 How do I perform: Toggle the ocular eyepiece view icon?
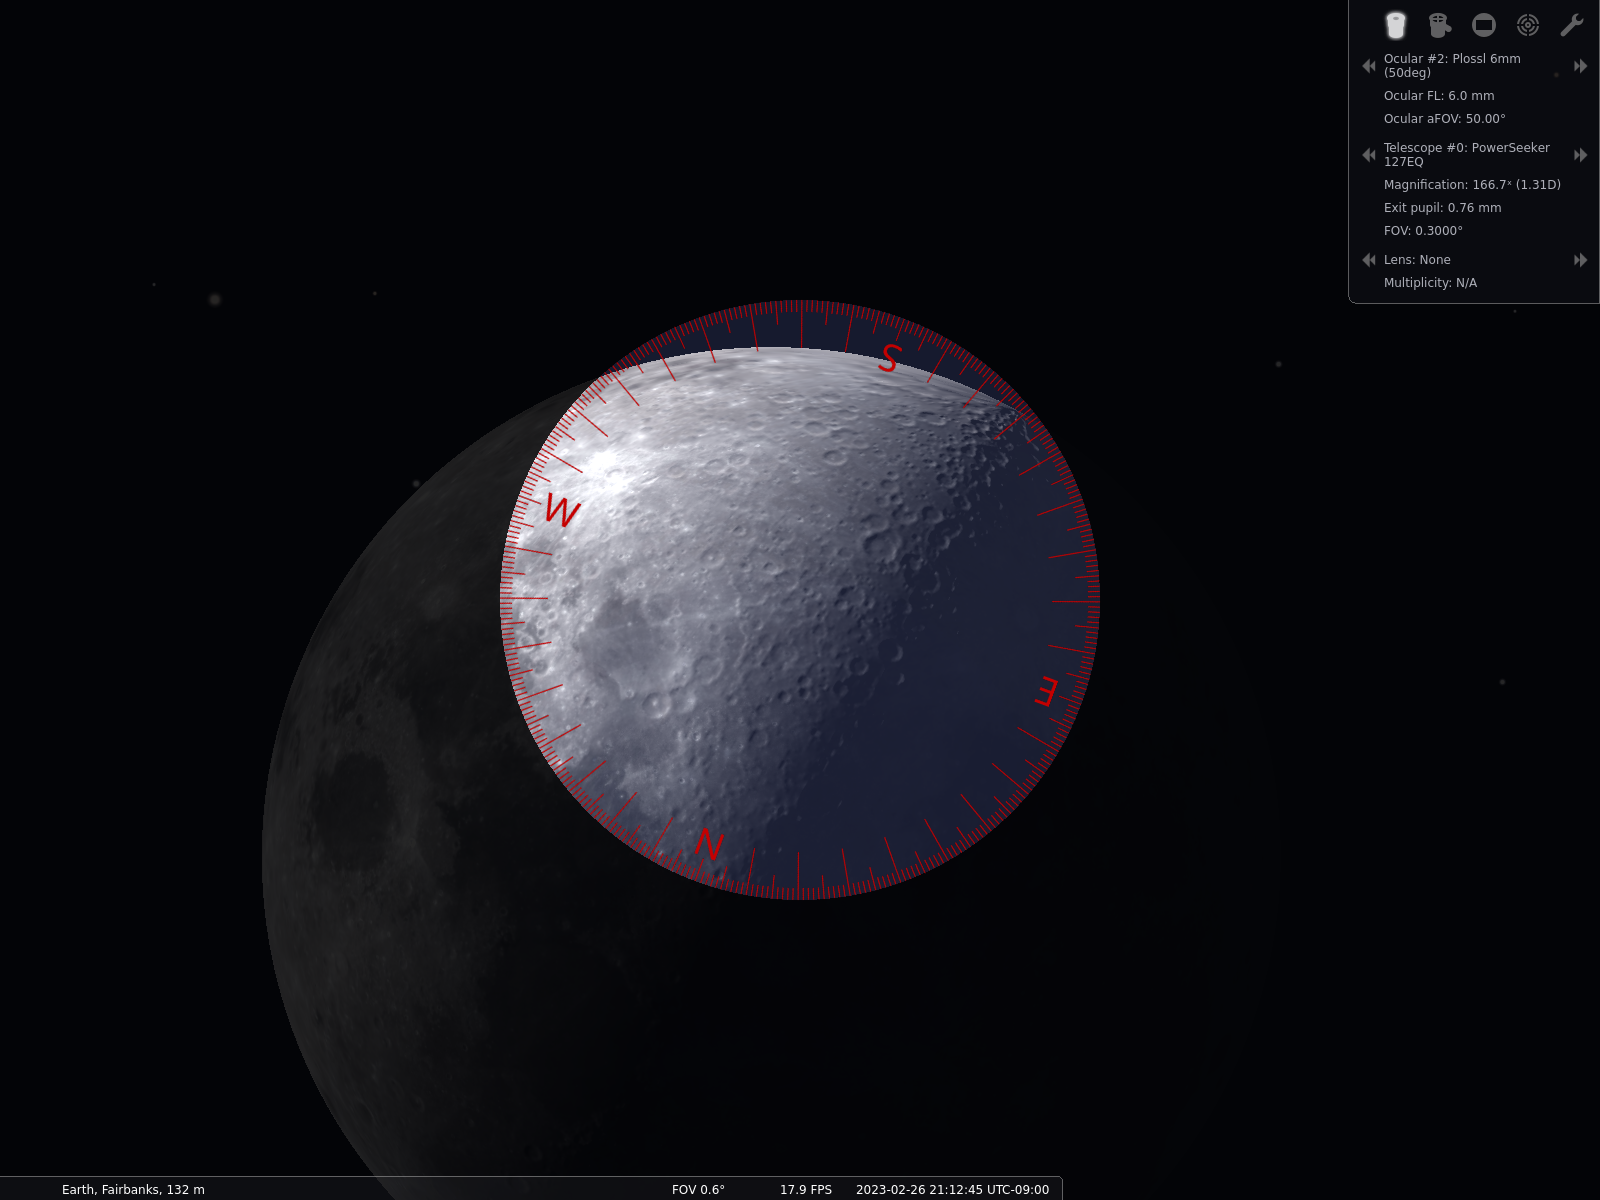(1395, 25)
